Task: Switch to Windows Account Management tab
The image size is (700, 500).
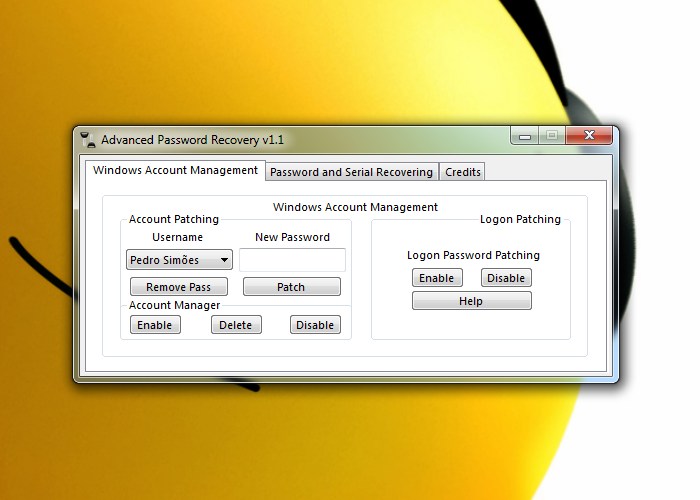Action: [175, 171]
